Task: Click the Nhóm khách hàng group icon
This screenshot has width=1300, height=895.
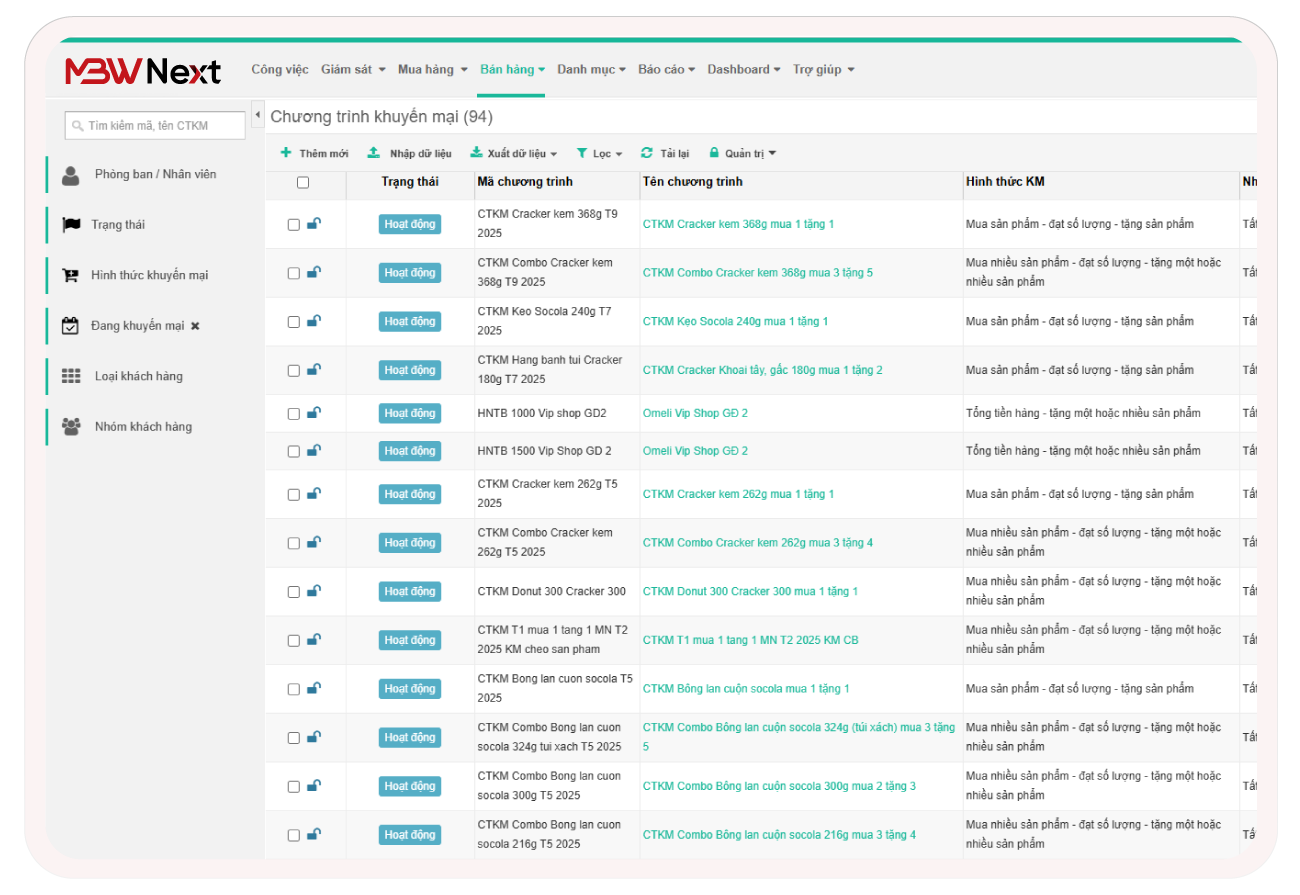Action: click(71, 427)
